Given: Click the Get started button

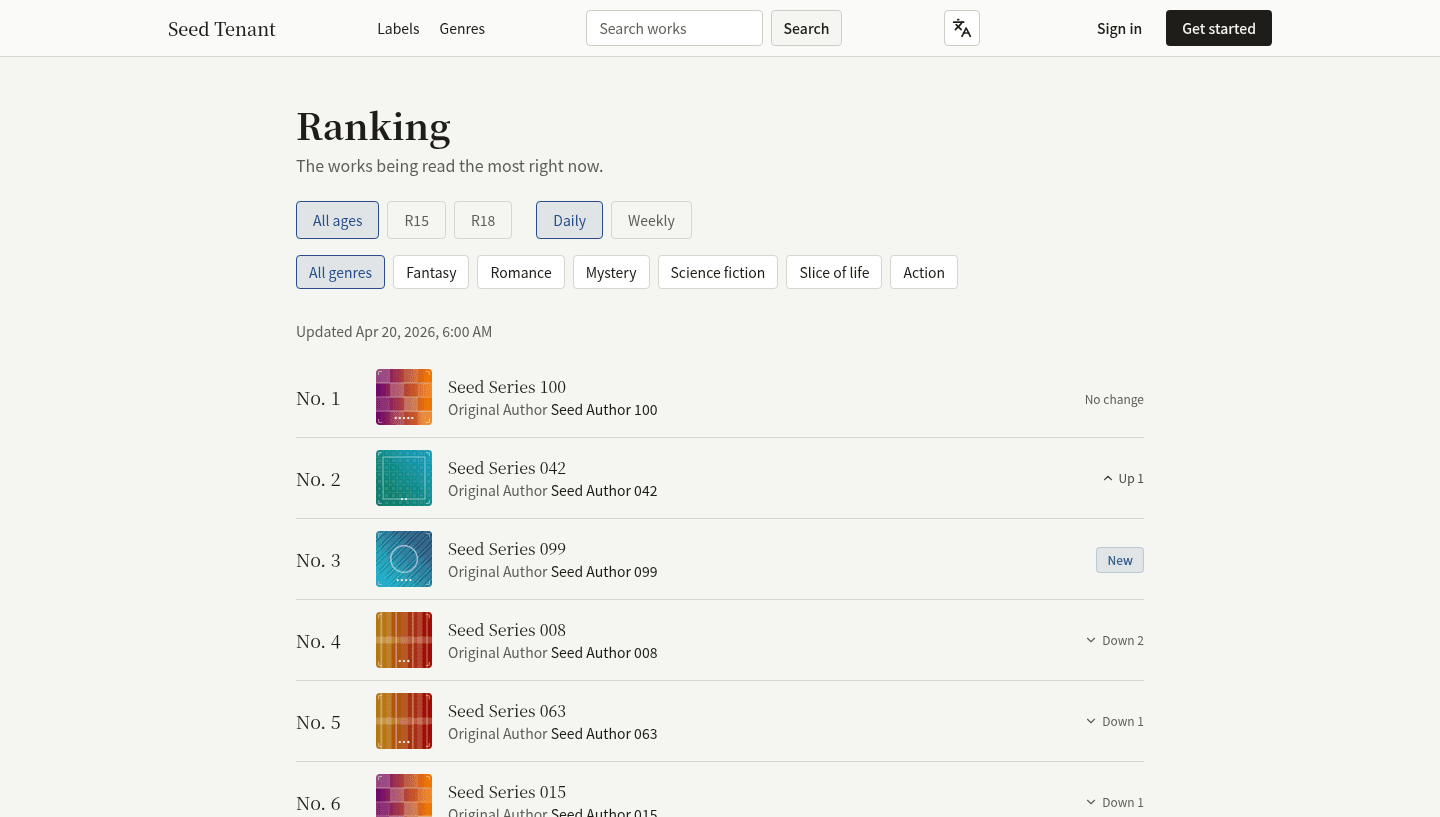Looking at the screenshot, I should [x=1219, y=28].
